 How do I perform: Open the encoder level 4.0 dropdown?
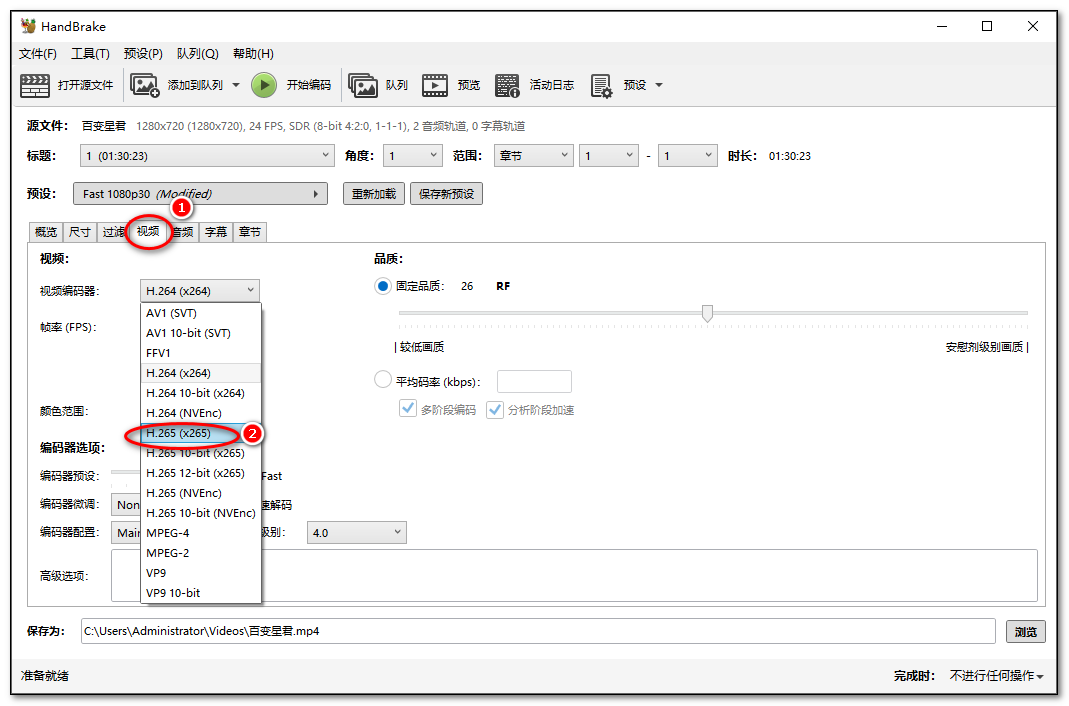tap(357, 533)
